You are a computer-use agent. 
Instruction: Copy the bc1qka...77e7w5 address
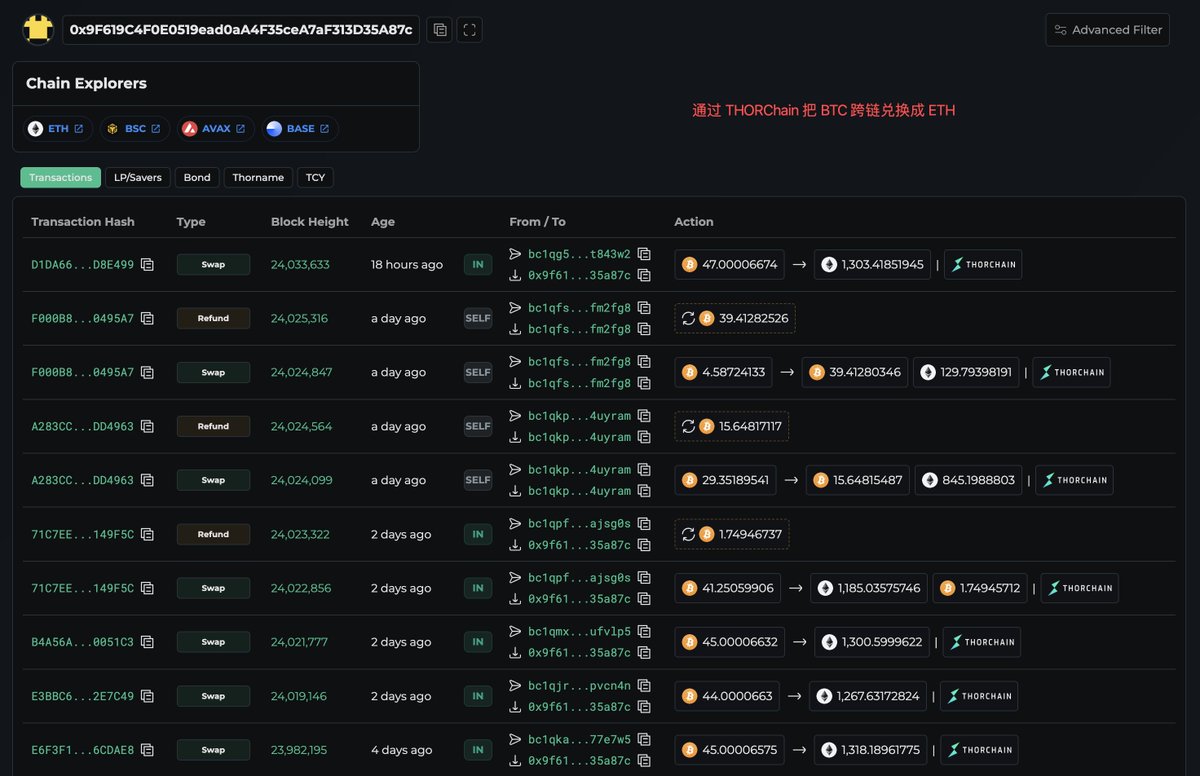(644, 740)
